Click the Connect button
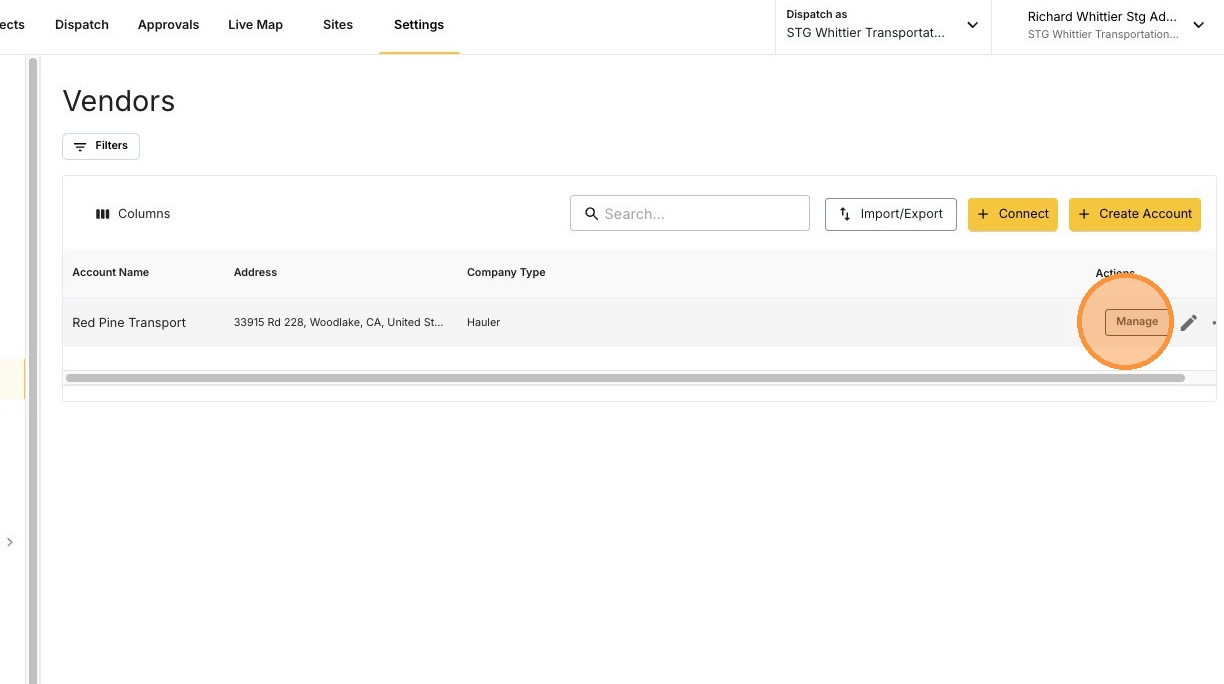This screenshot has height=684, width=1224. pyautogui.click(x=1013, y=214)
